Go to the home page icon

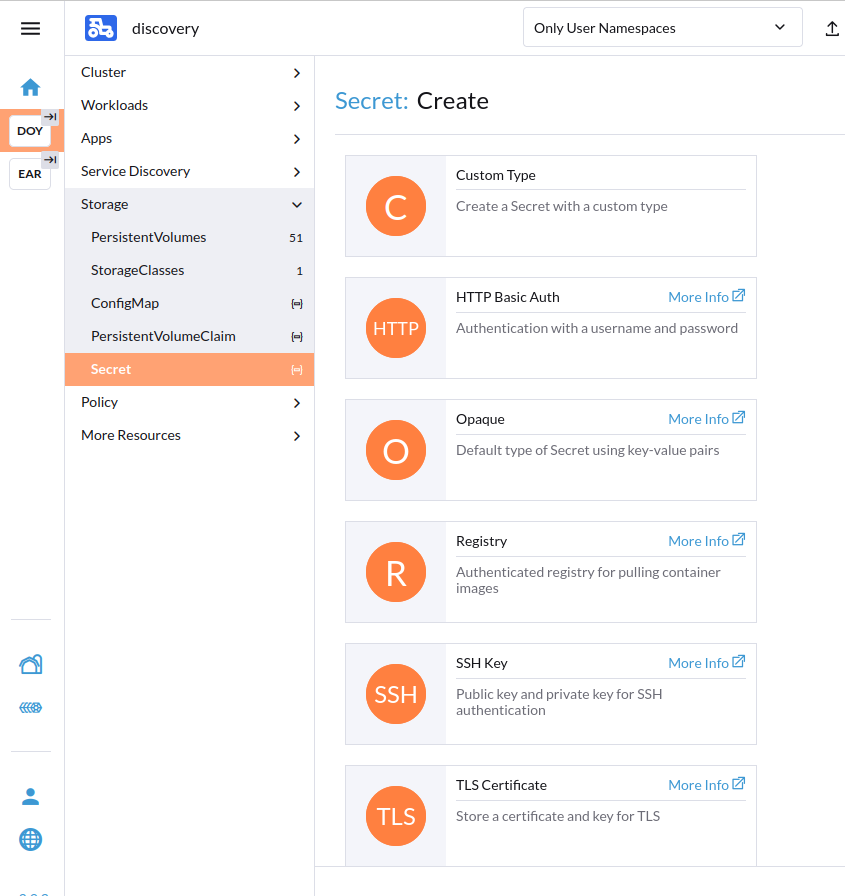coord(30,87)
